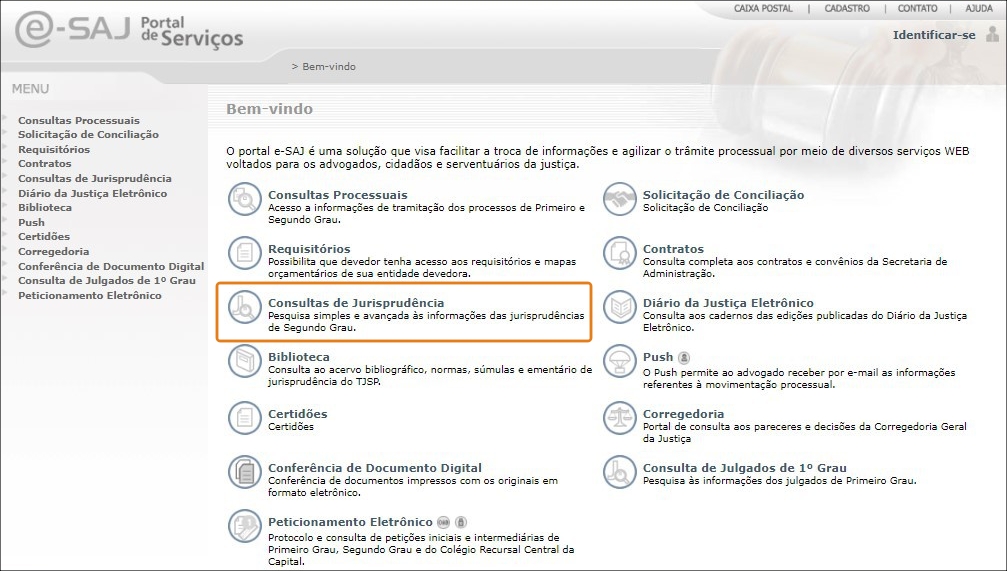
Task: Click the Consultas Processuais heading link
Action: point(338,195)
